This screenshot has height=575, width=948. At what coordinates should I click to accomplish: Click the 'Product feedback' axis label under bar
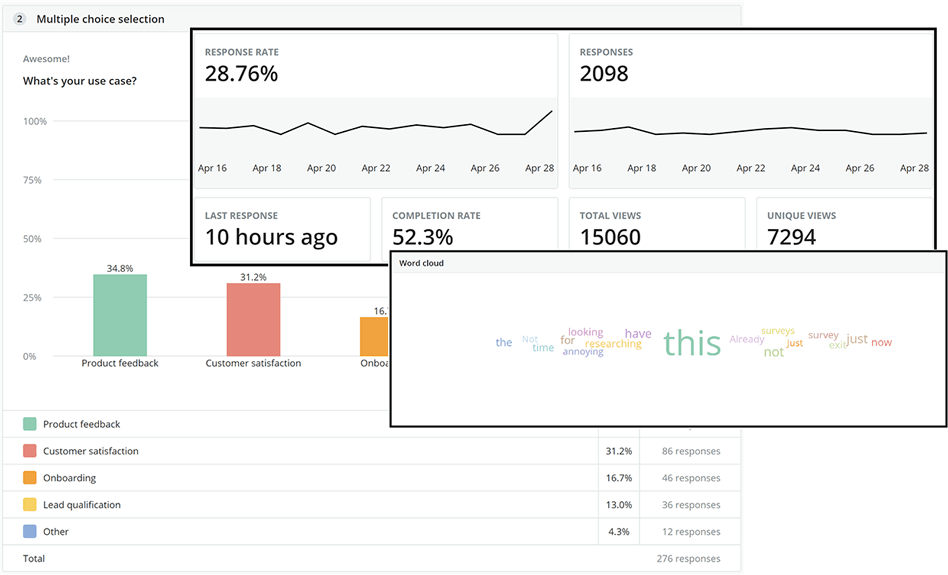coord(120,363)
